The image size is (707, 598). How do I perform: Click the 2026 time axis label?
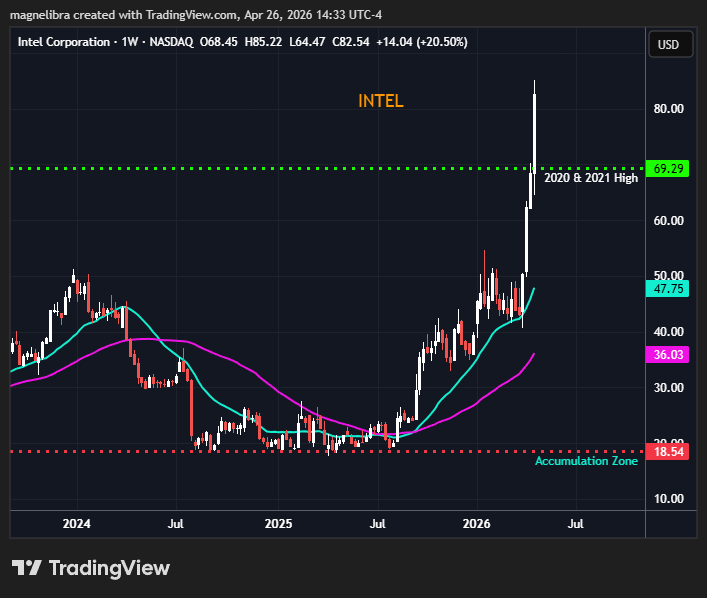coord(477,524)
